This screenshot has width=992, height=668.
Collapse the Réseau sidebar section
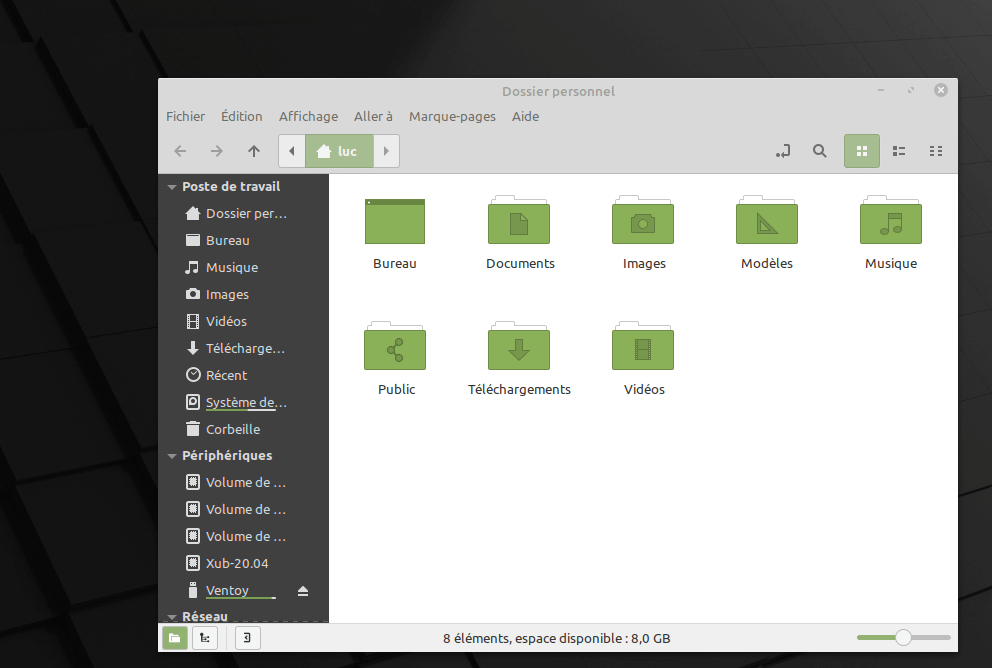pos(172,617)
